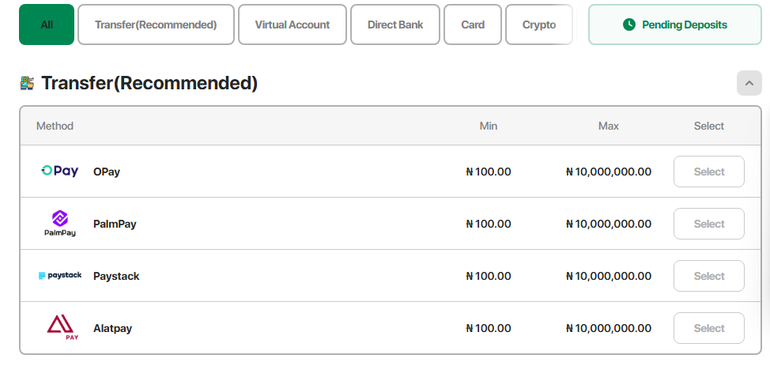Click the Paystack logo icon
The width and height of the screenshot is (770, 366).
coord(60,276)
